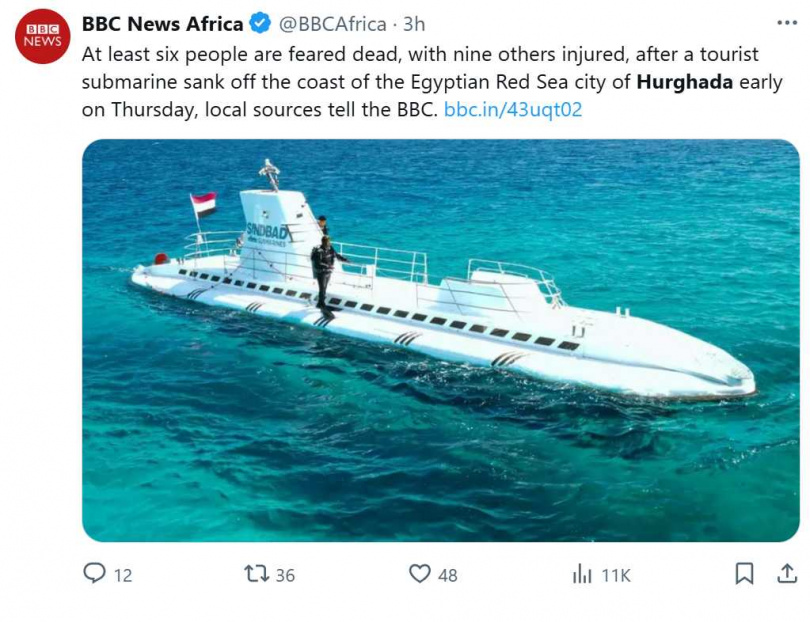
Task: Click the like count of 48
Action: click(x=447, y=575)
